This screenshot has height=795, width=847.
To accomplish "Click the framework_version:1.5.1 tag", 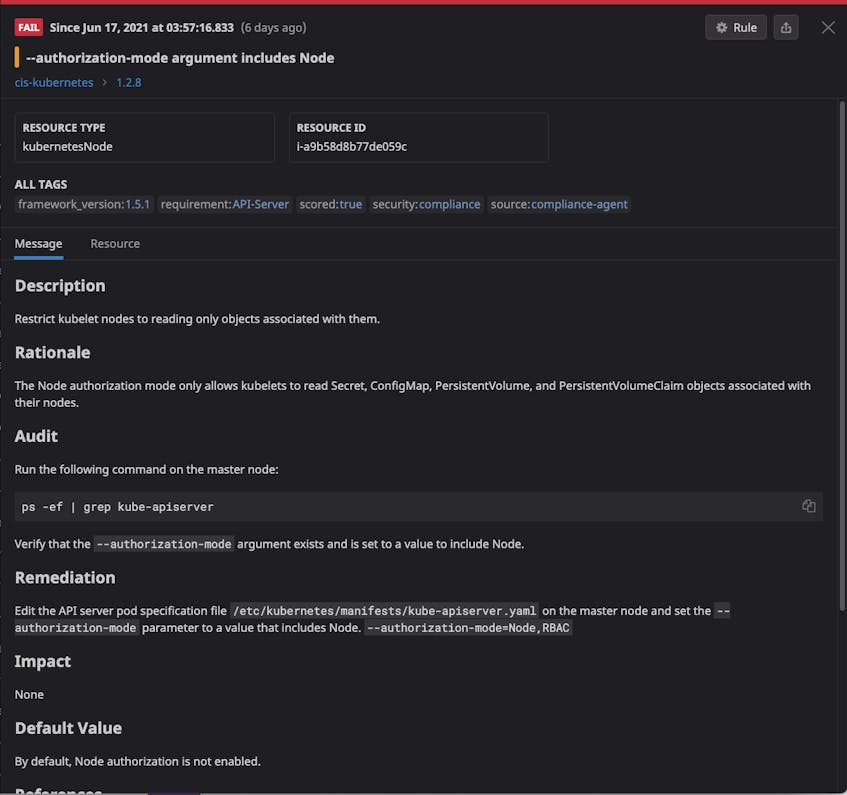I will pyautogui.click(x=84, y=204).
